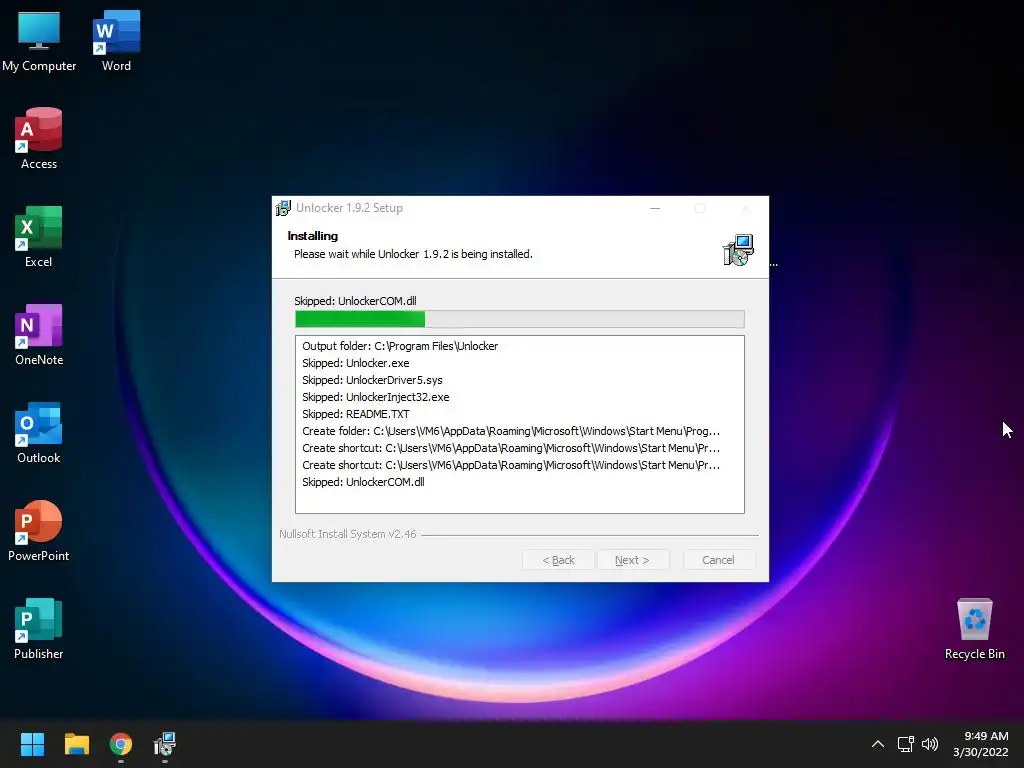This screenshot has height=768, width=1024.
Task: Click the Next button in Unlocker Setup
Action: pyautogui.click(x=632, y=560)
